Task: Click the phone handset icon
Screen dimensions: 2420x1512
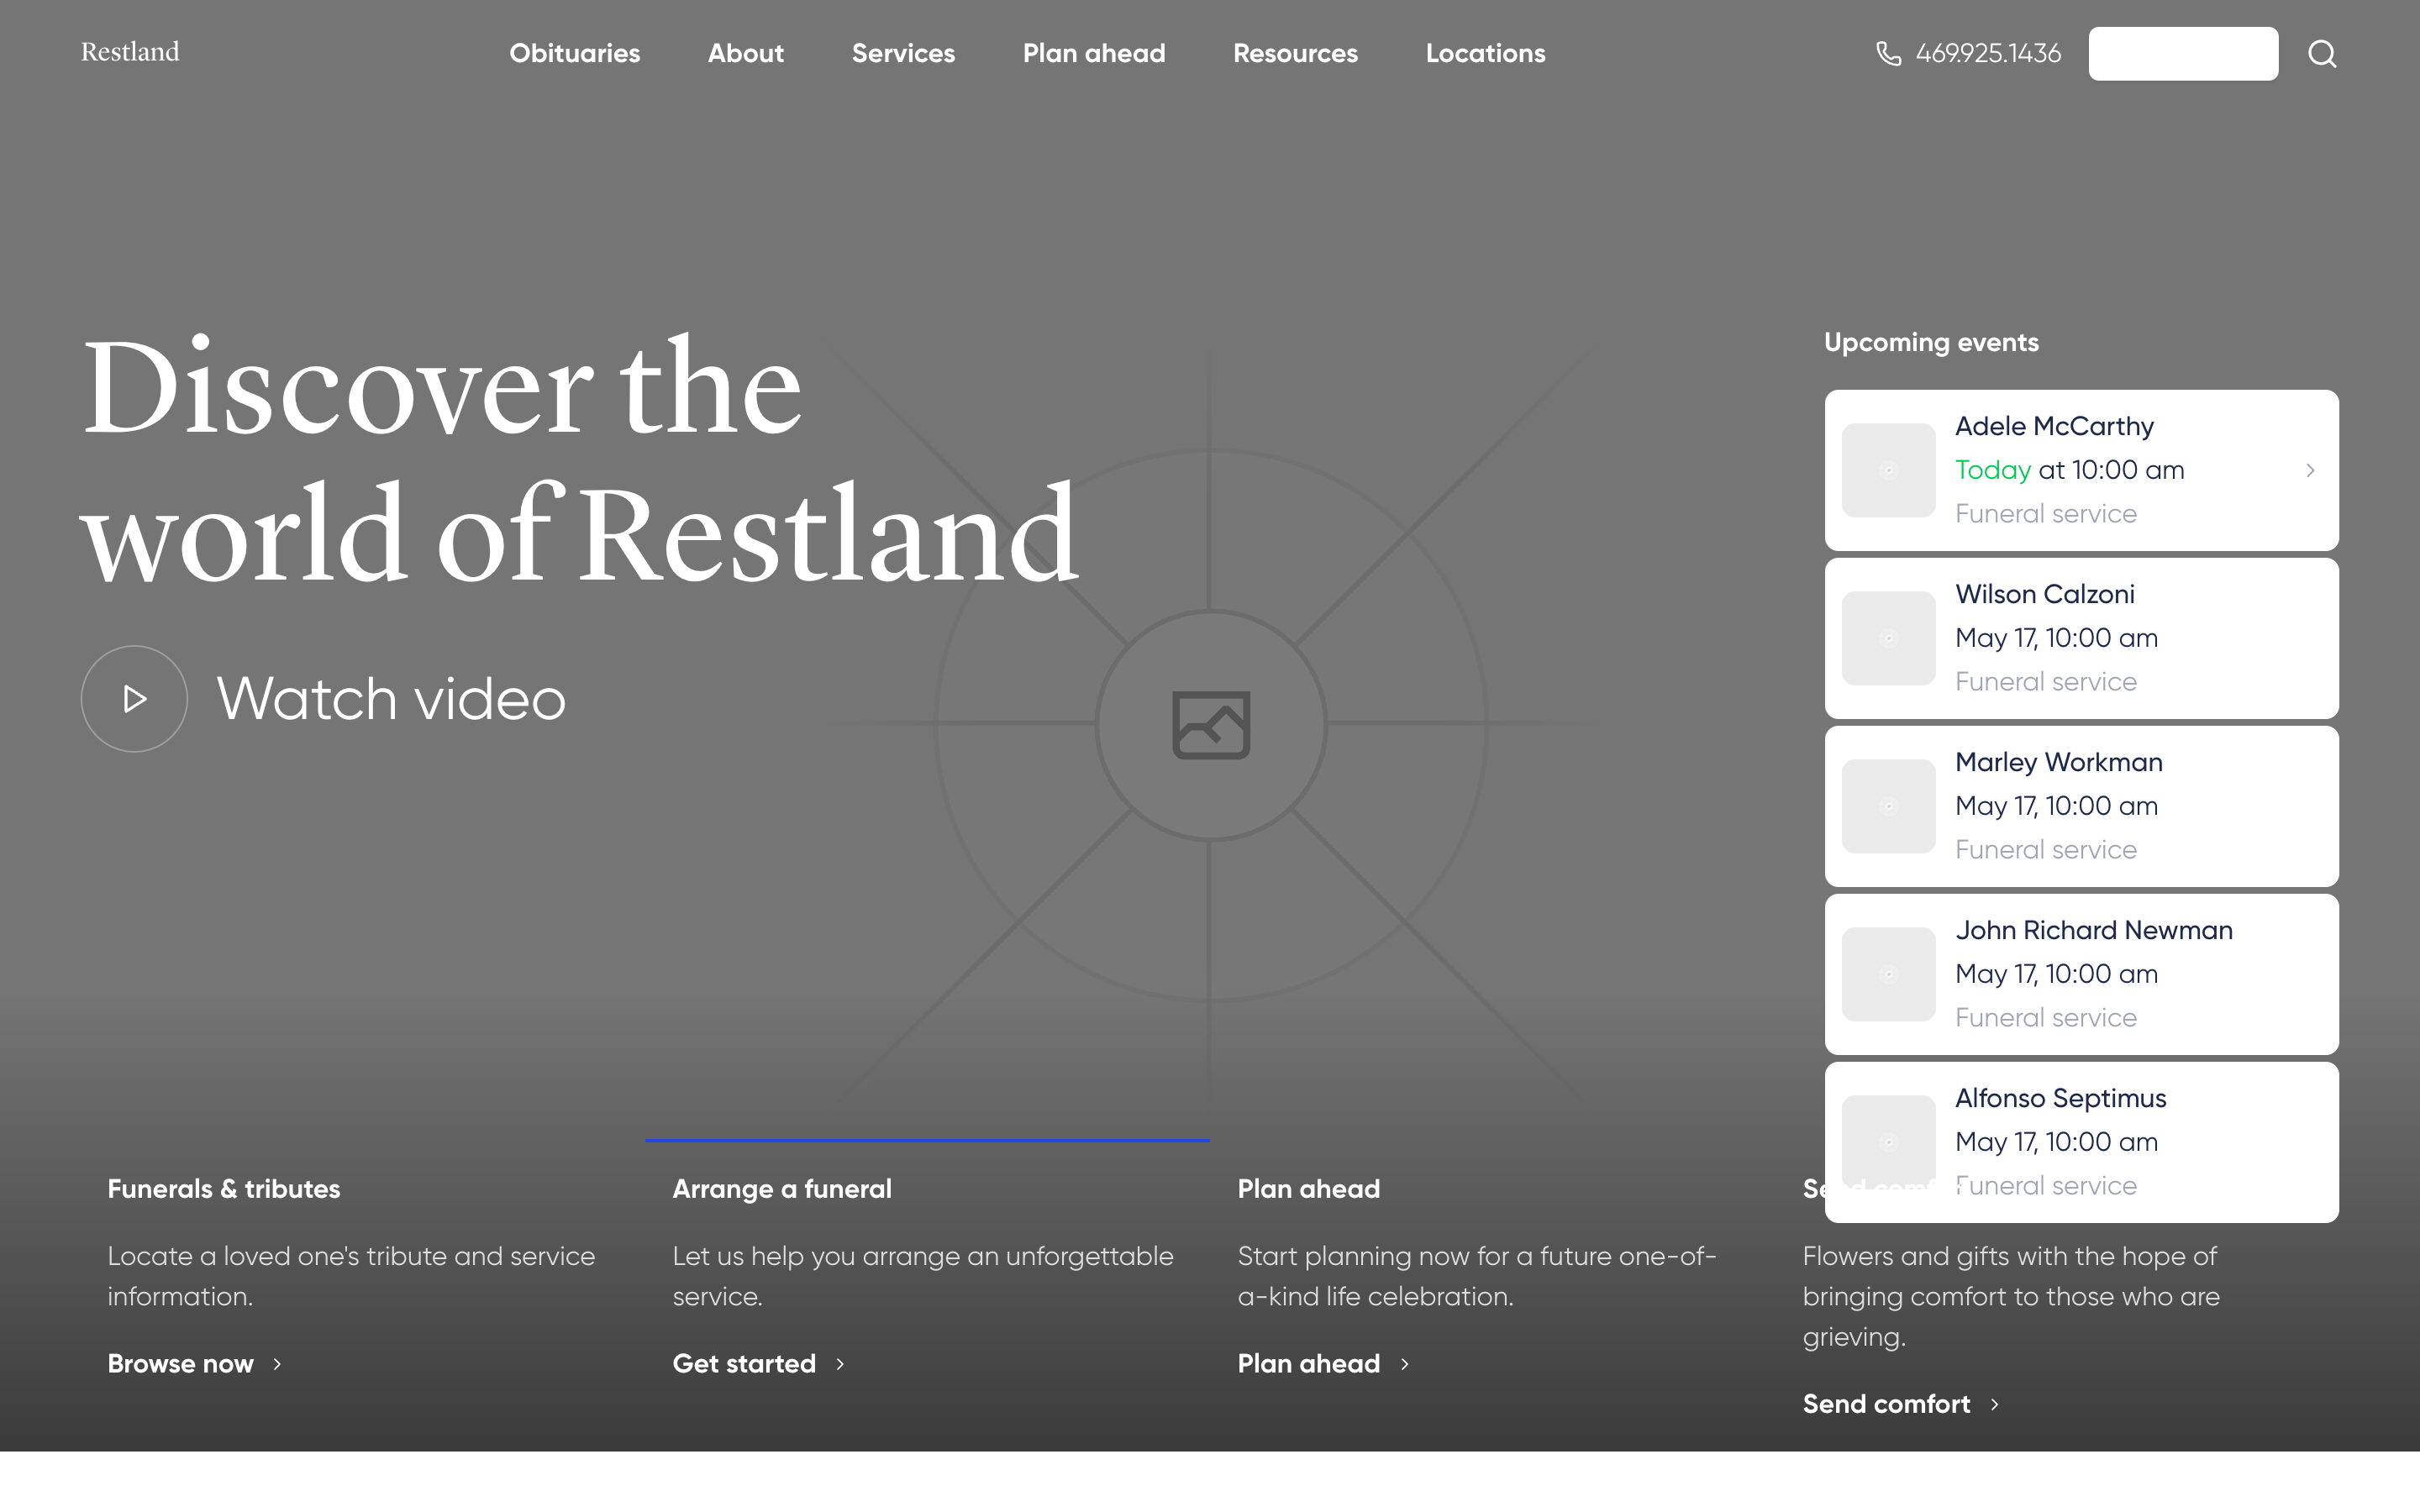Action: [1888, 53]
